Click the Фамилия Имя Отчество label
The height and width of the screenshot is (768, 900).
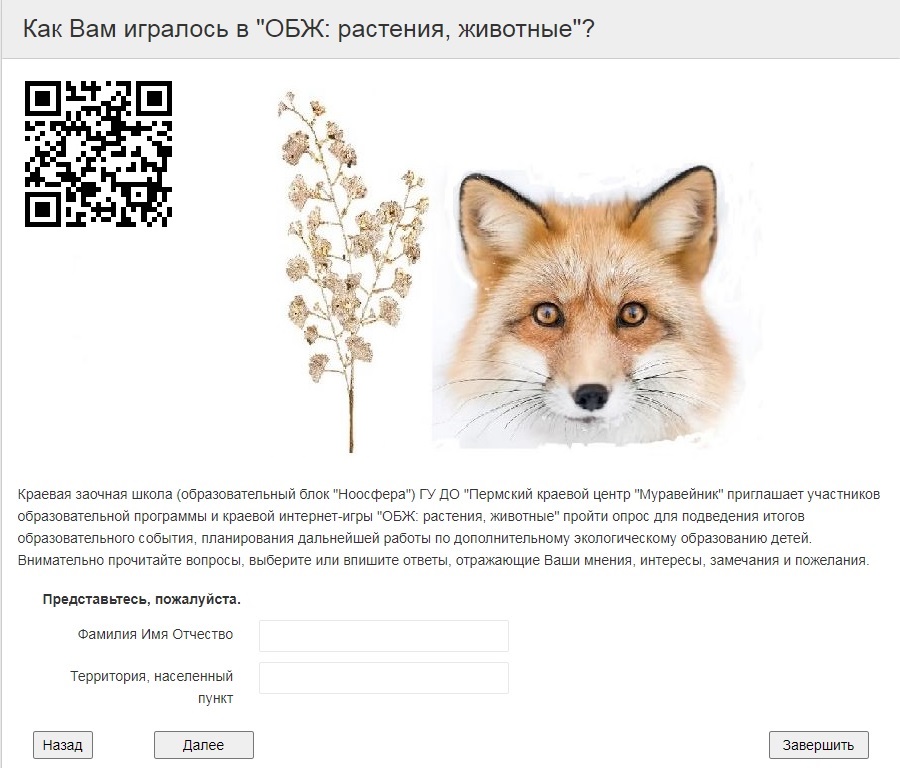[156, 634]
